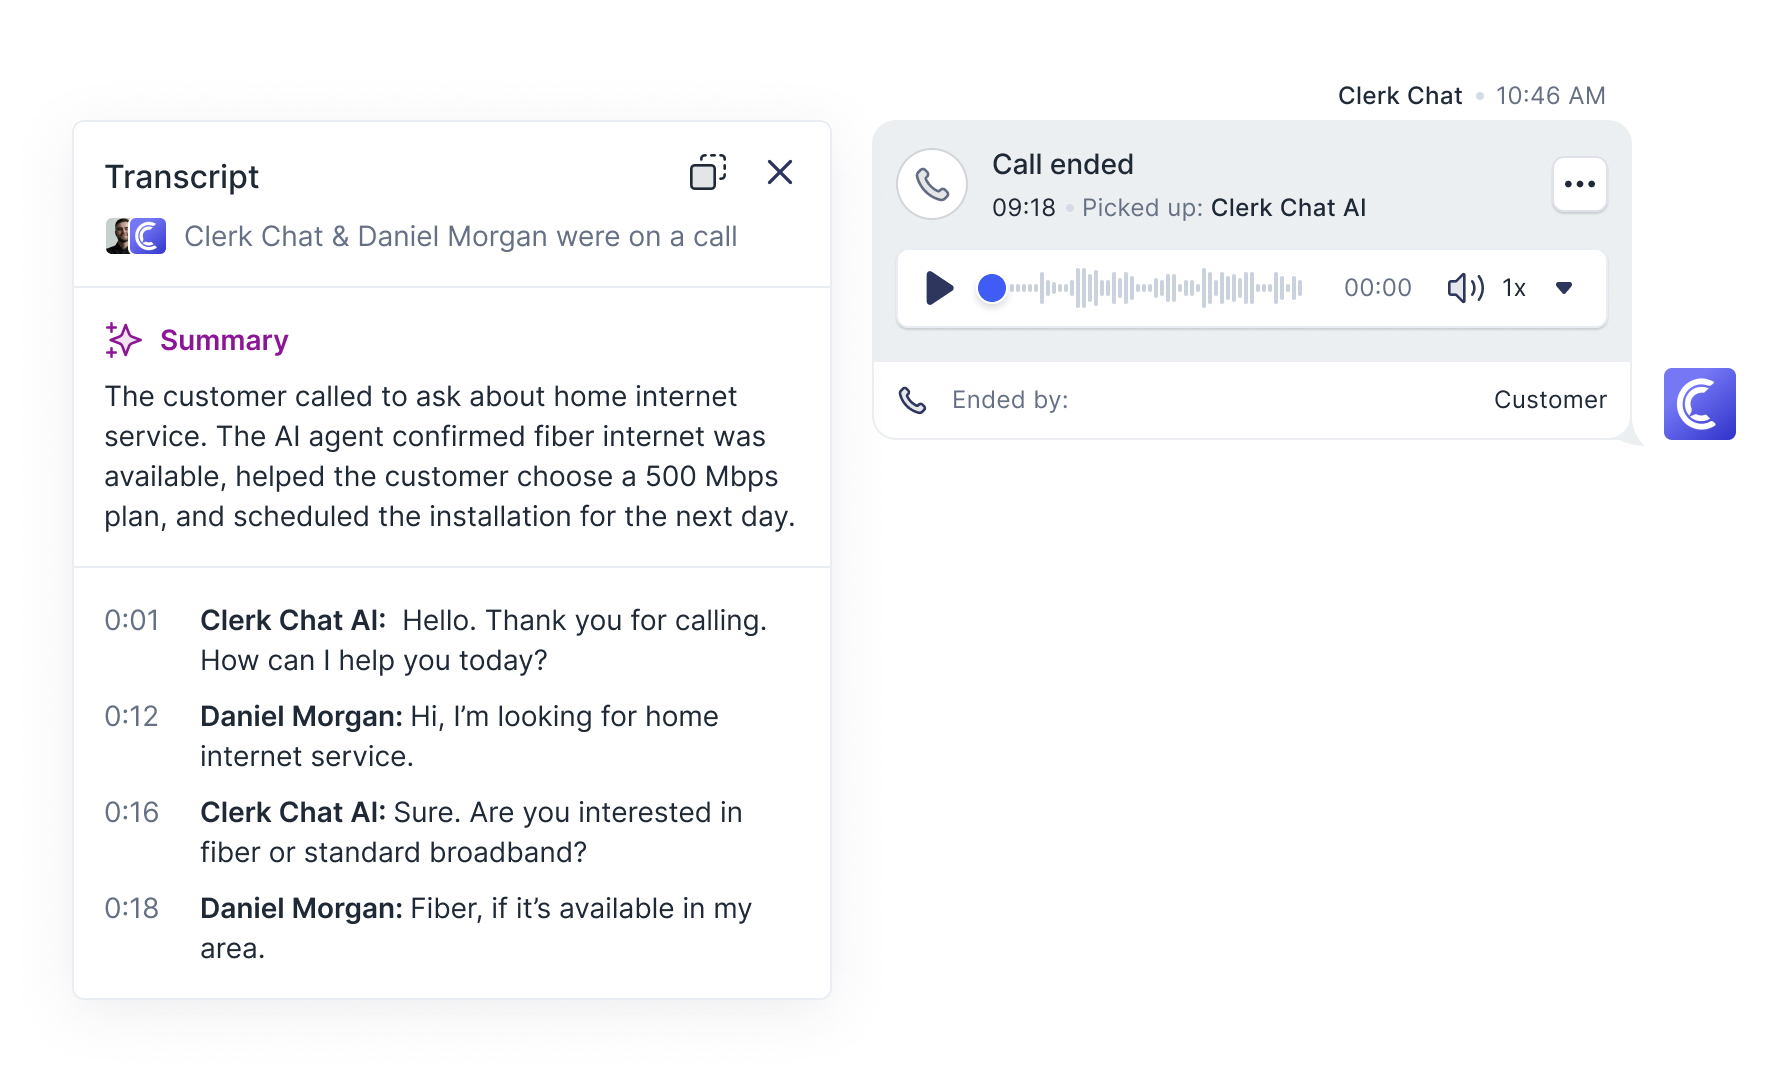Click the participant avatars in Transcript header
The image size is (1784, 1080).
pos(136,236)
